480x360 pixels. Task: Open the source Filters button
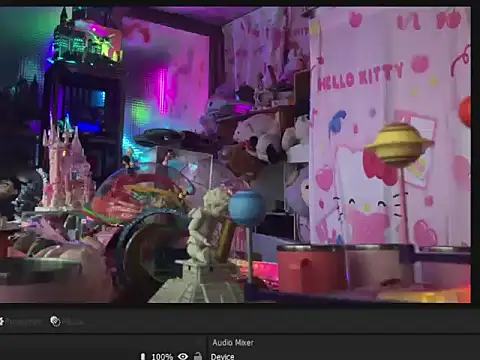pyautogui.click(x=67, y=322)
